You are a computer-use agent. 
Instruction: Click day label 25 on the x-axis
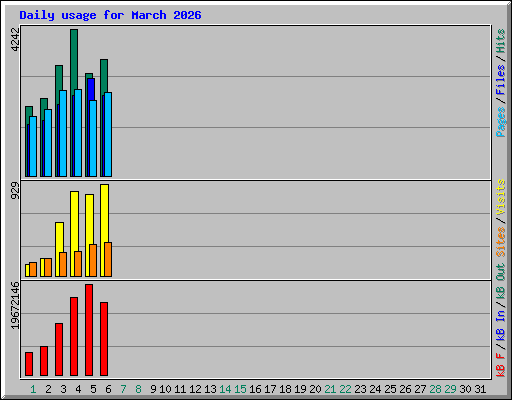pos(390,389)
